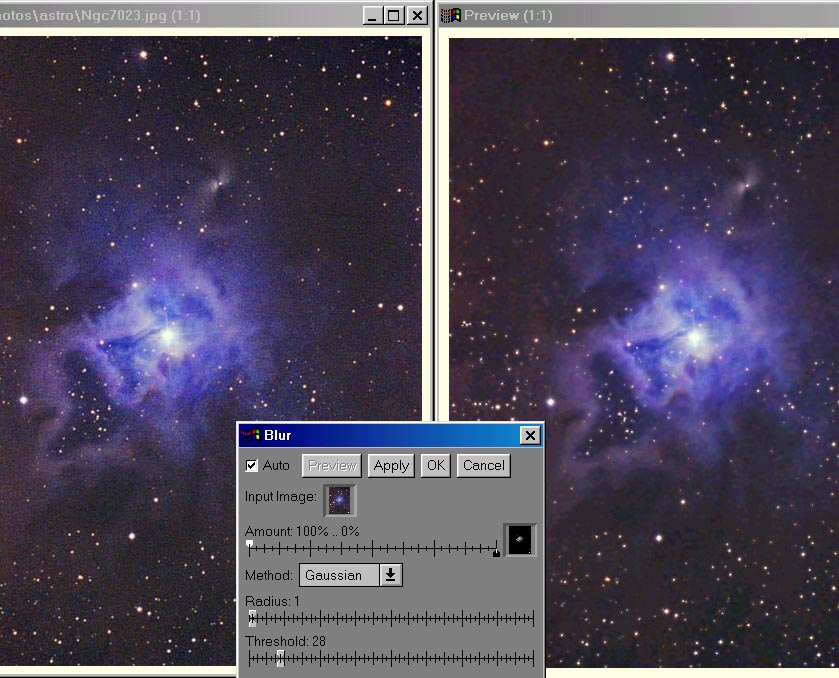This screenshot has height=678, width=839.
Task: Click the Gaussian method combo box field
Action: (x=338, y=575)
